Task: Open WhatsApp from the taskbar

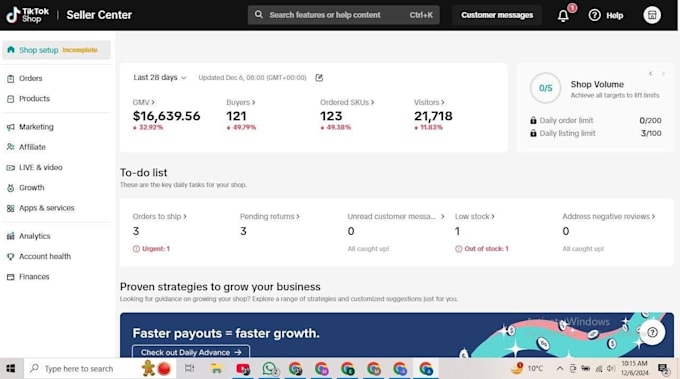Action: tap(269, 369)
